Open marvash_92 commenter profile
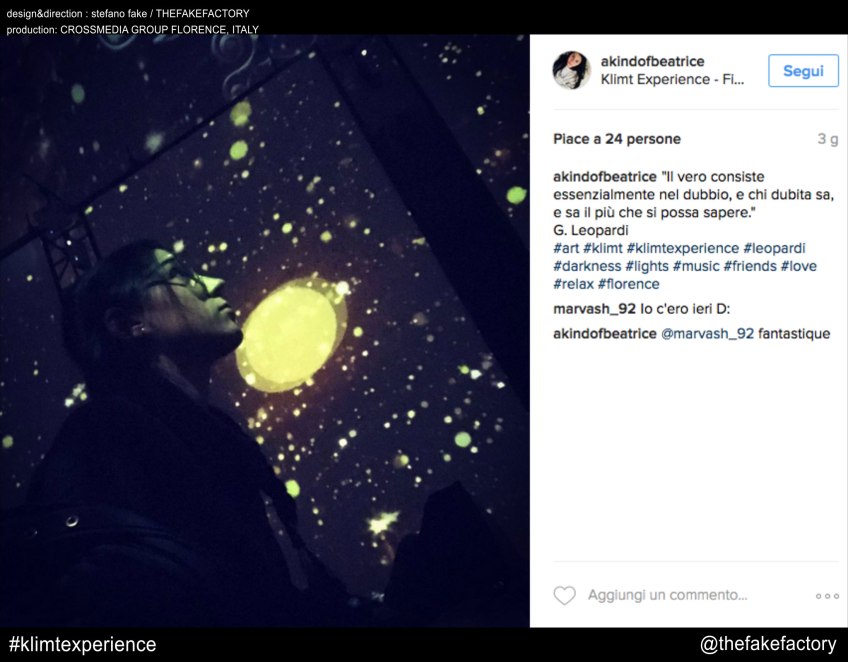This screenshot has height=662, width=848. pos(594,309)
